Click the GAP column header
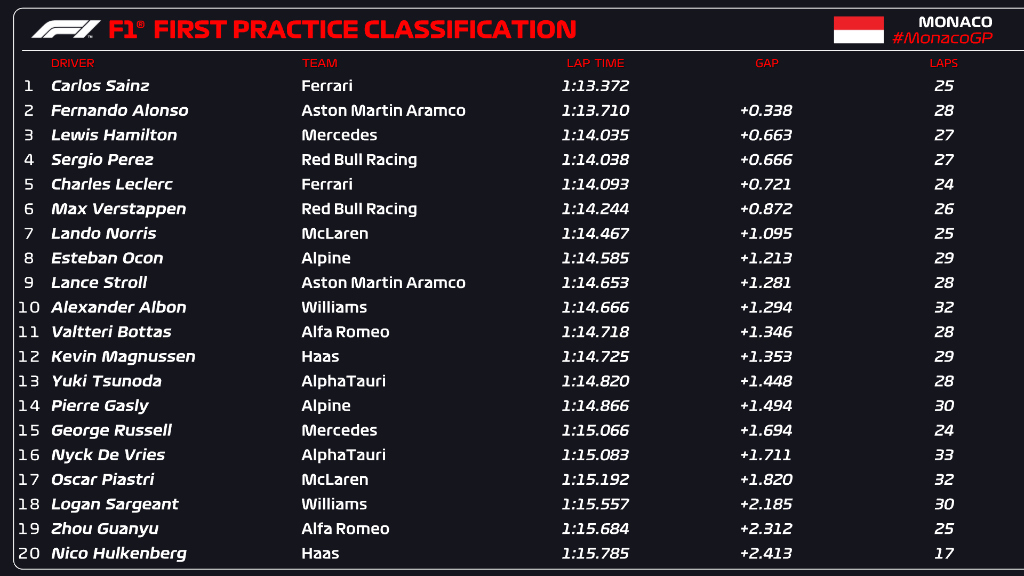Image resolution: width=1024 pixels, height=576 pixels. pos(767,63)
